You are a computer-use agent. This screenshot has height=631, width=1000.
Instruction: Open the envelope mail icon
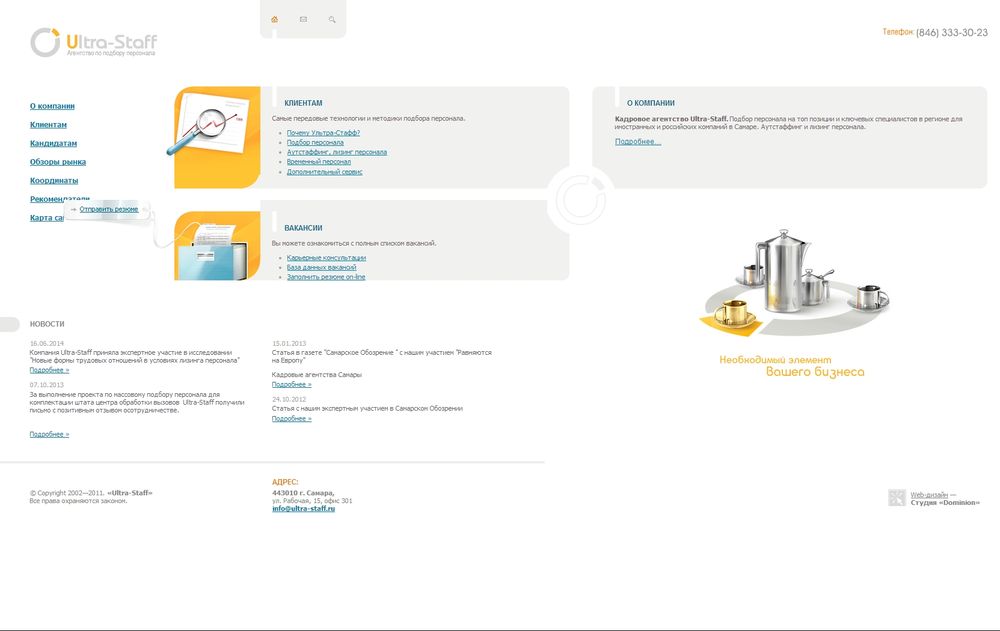[303, 19]
